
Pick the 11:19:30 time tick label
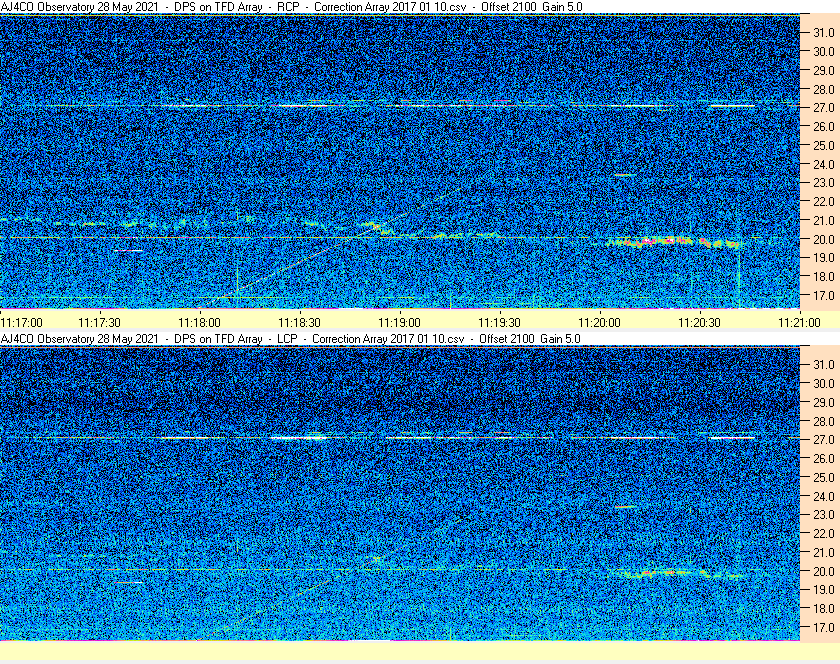coord(499,323)
